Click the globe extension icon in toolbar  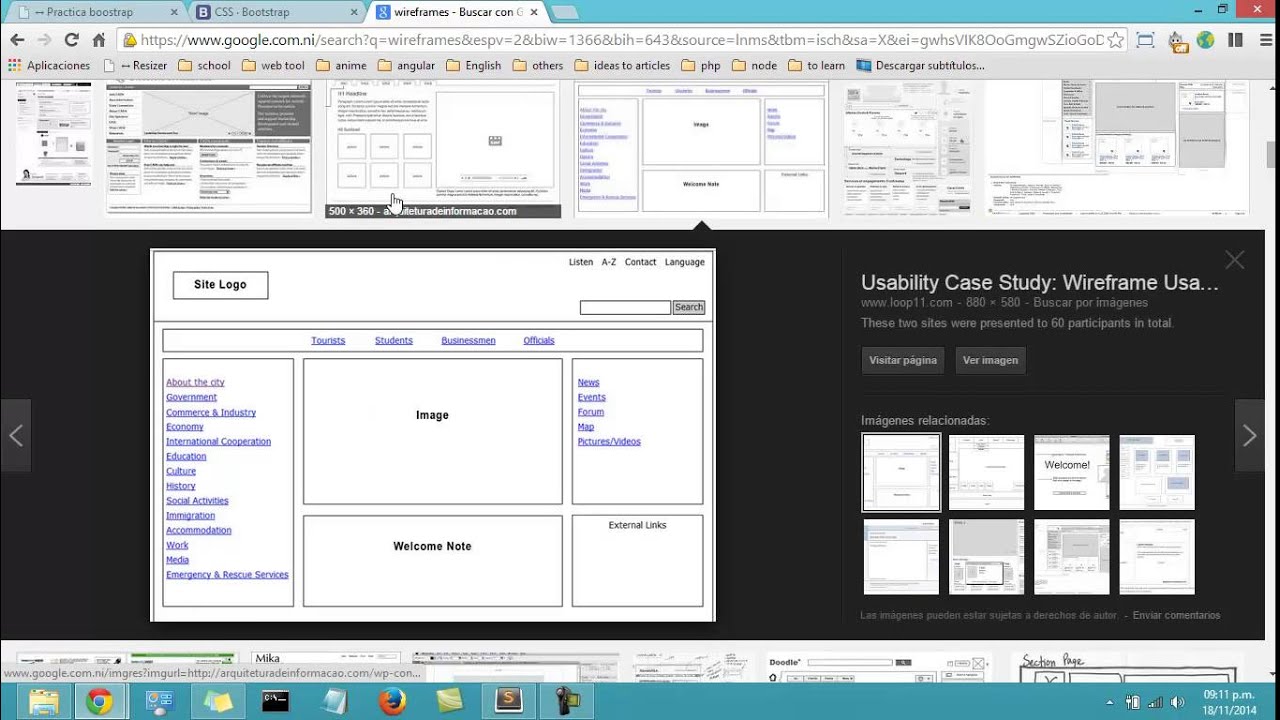pyautogui.click(x=1205, y=40)
